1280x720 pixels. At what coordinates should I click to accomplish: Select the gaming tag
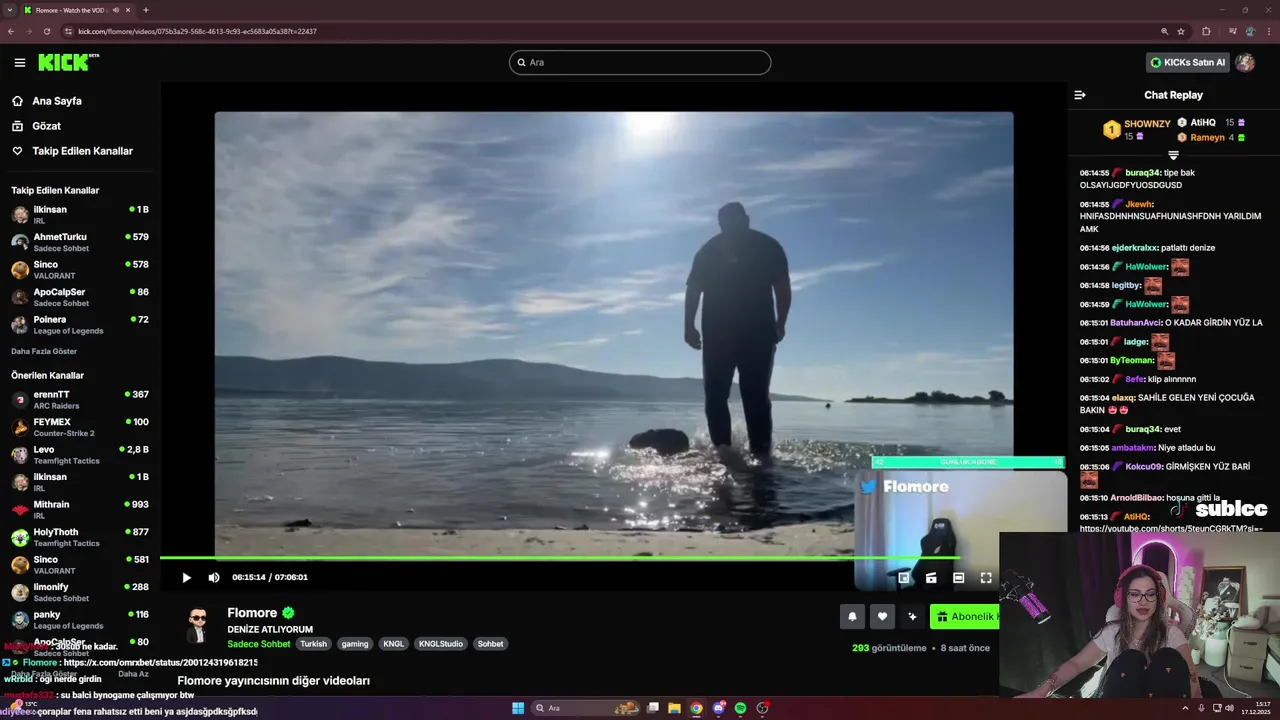(355, 644)
